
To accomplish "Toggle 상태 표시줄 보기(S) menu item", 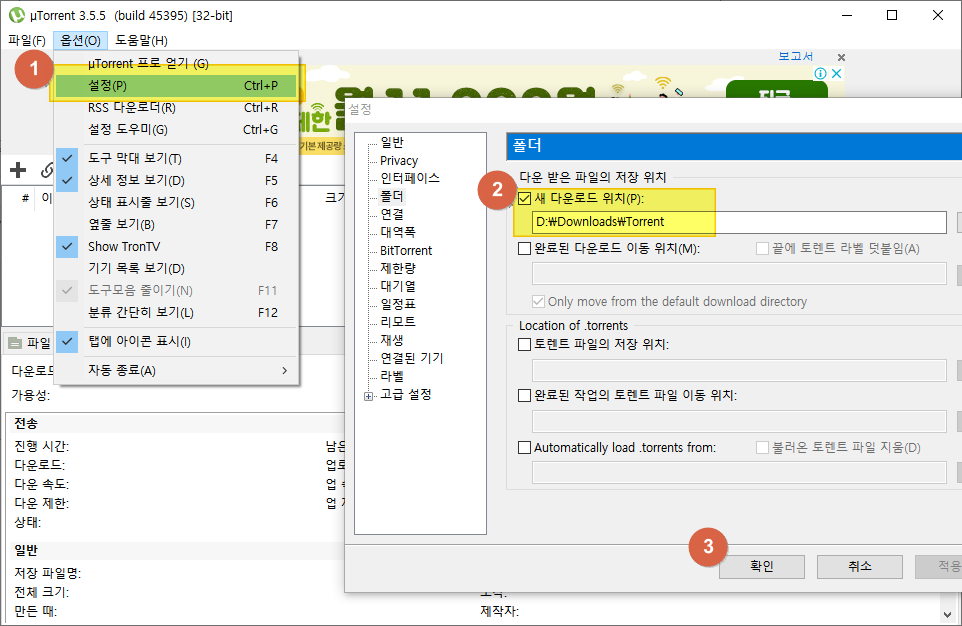I will (x=176, y=203).
